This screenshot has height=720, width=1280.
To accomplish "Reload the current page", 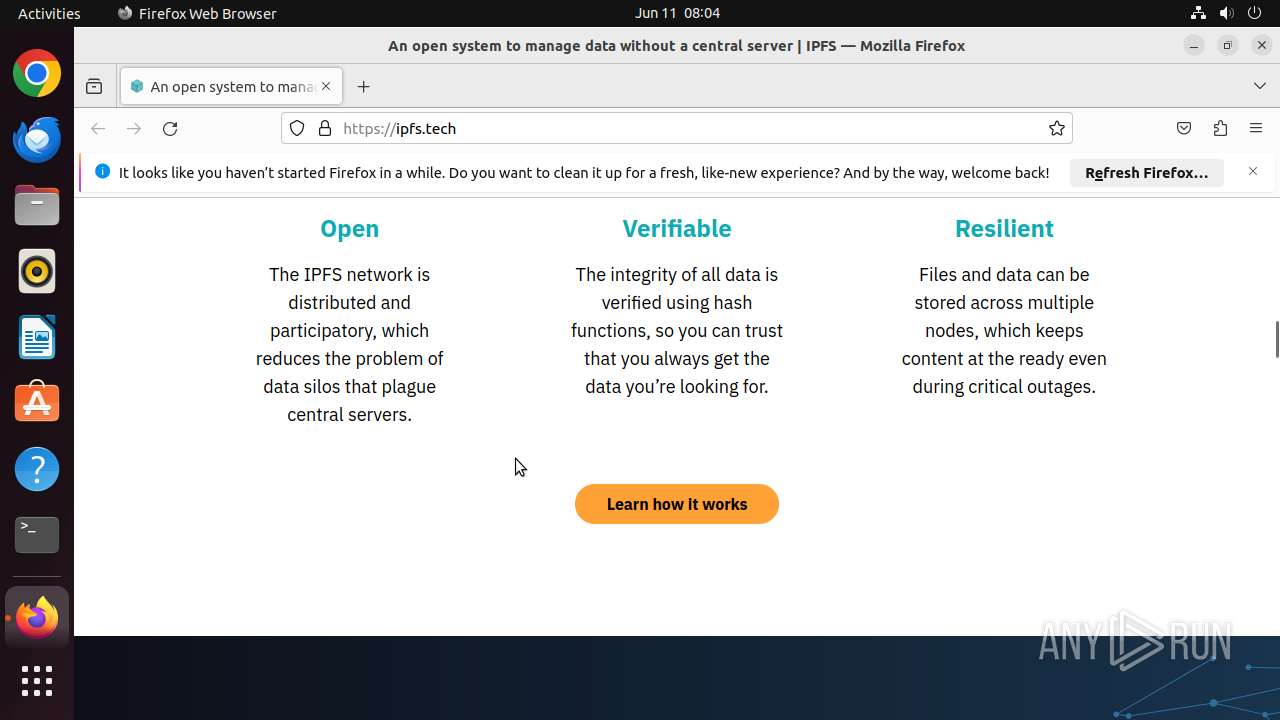I will click(170, 129).
